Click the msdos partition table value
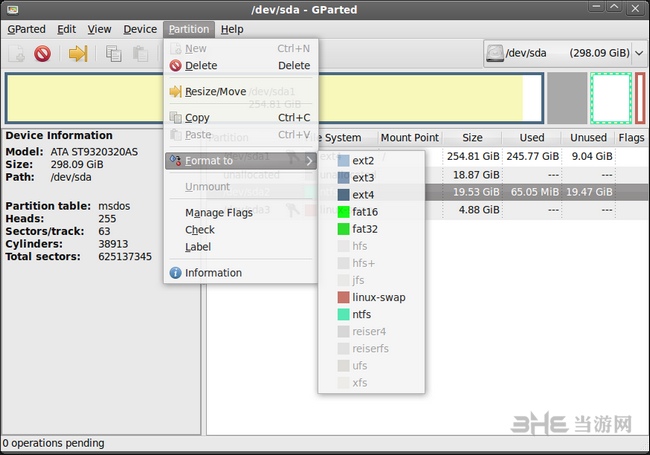 [x=114, y=206]
